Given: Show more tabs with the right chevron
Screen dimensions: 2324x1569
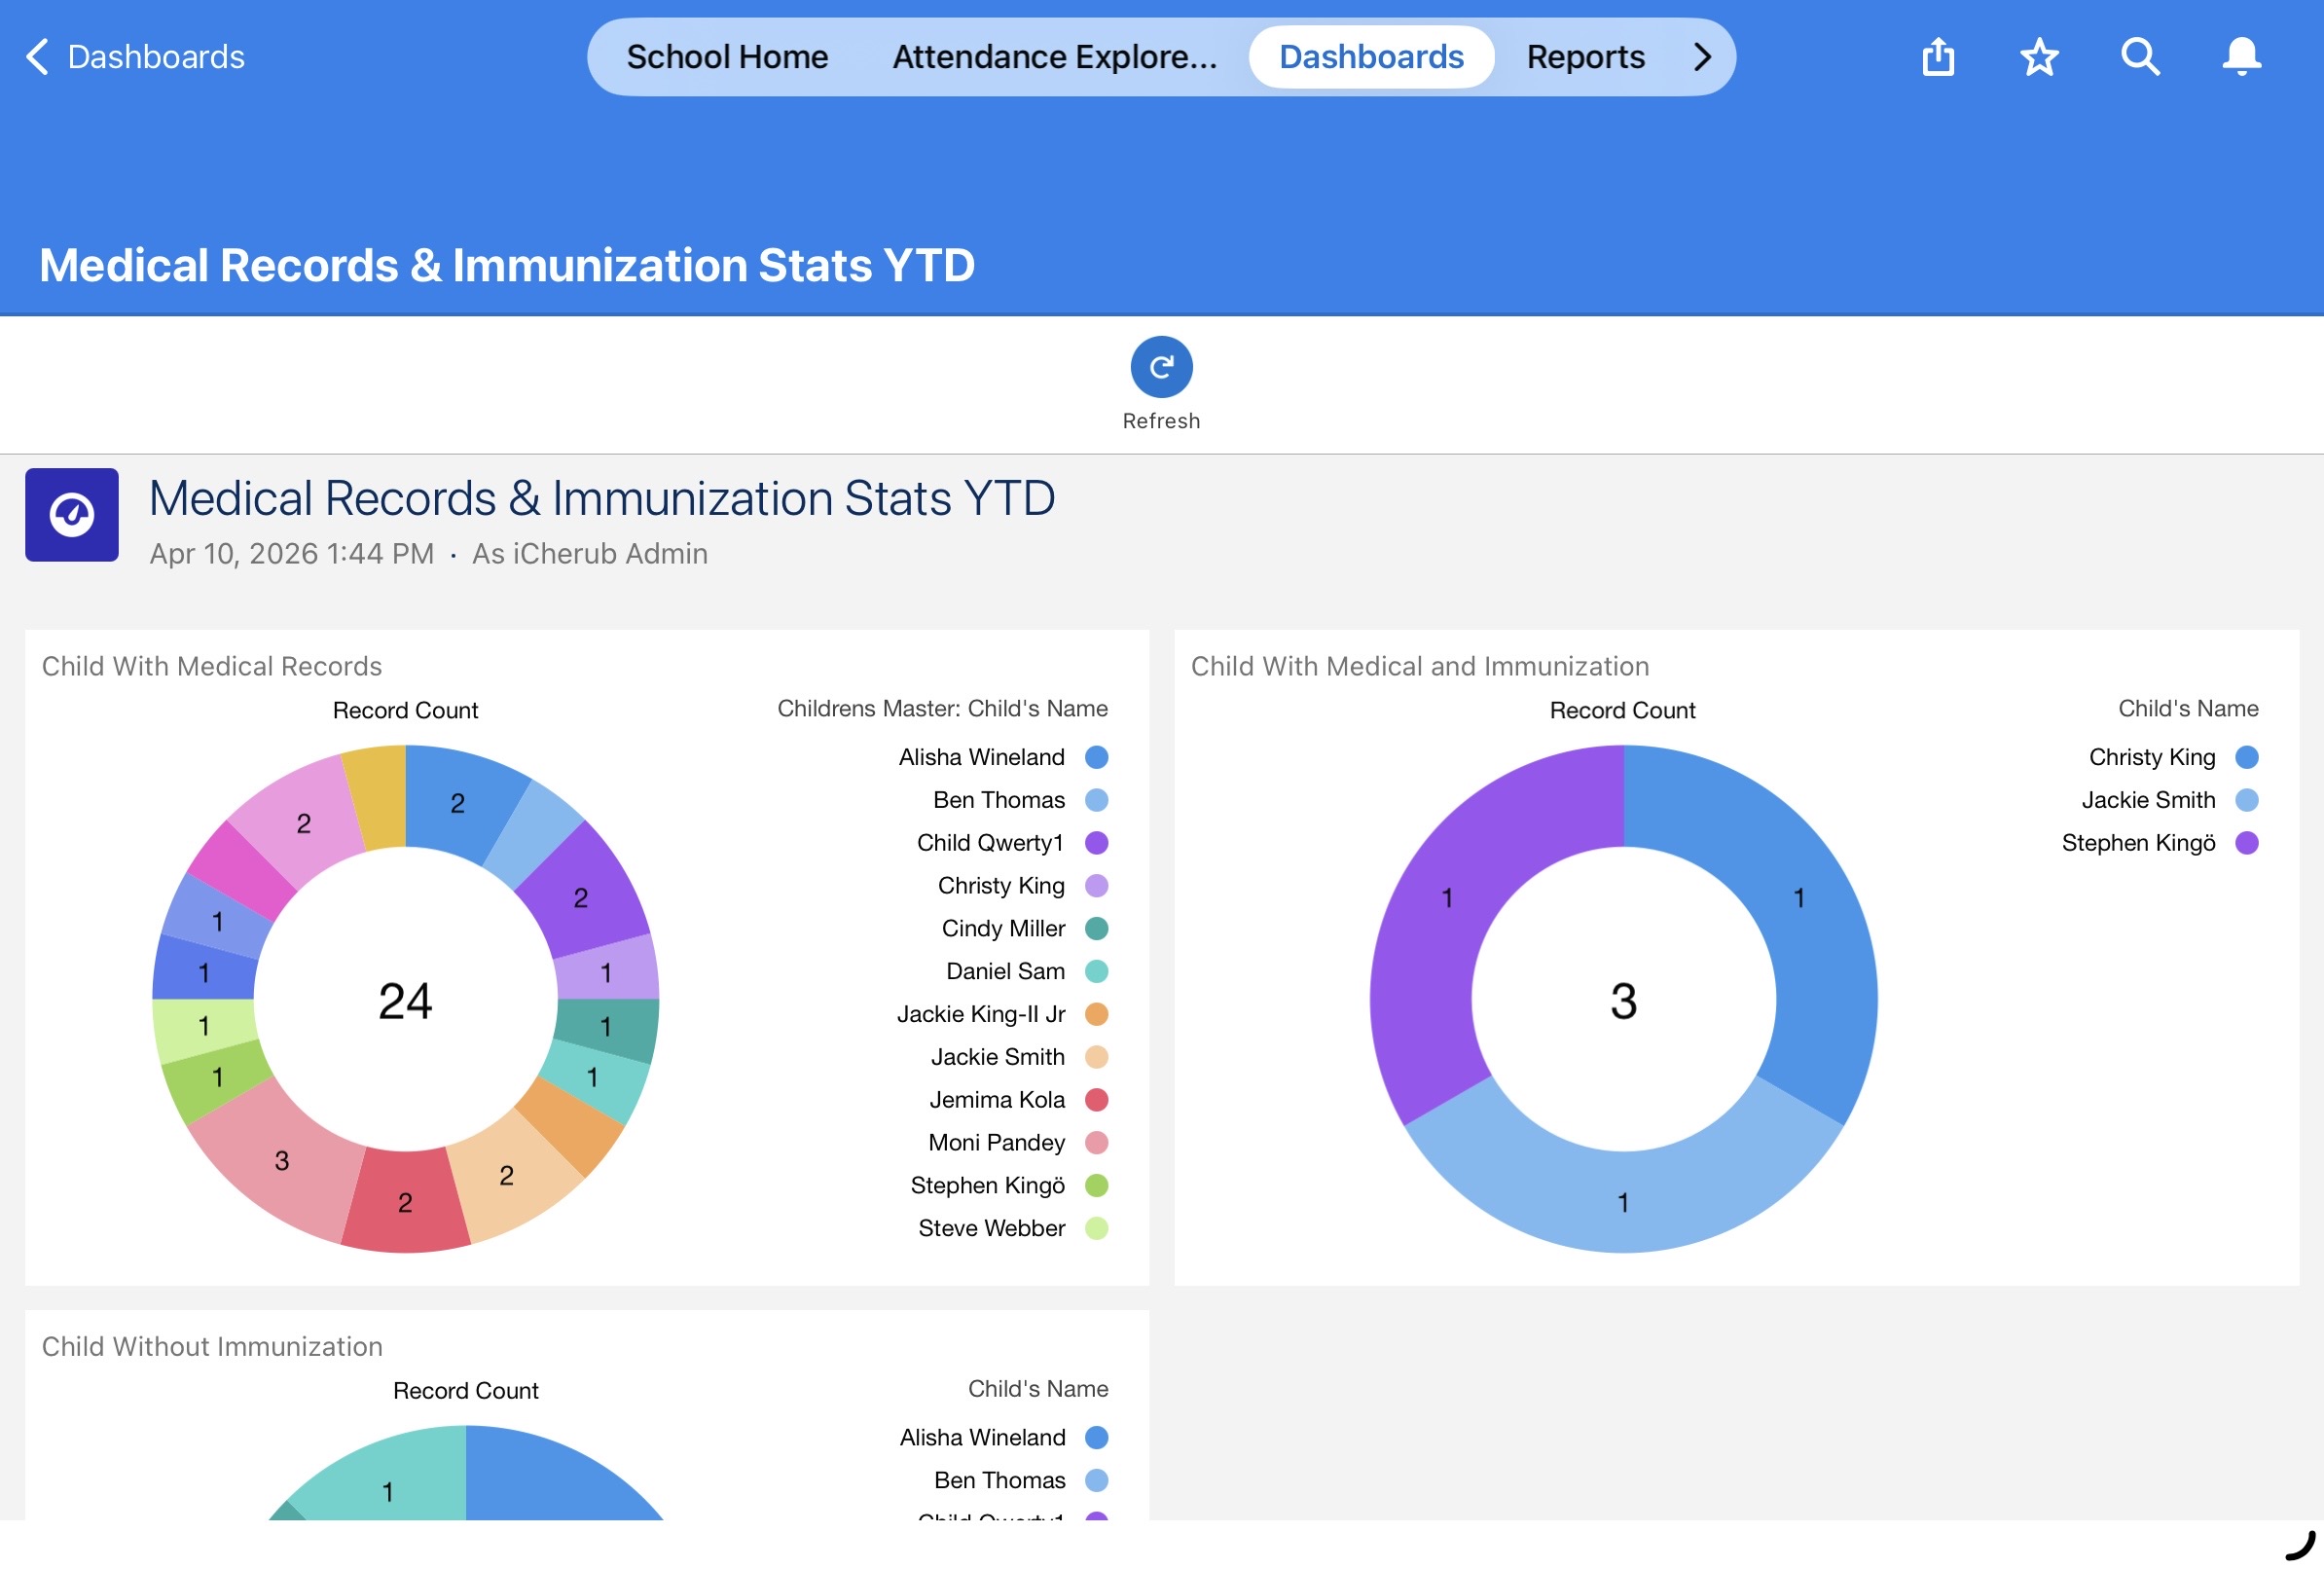Looking at the screenshot, I should coord(1702,57).
